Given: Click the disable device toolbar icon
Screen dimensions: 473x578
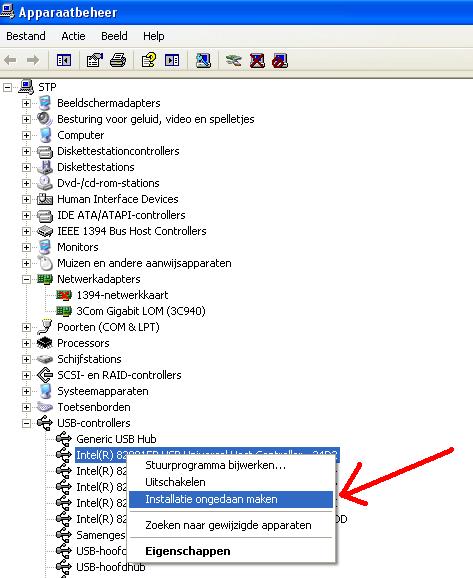Looking at the screenshot, I should (280, 60).
